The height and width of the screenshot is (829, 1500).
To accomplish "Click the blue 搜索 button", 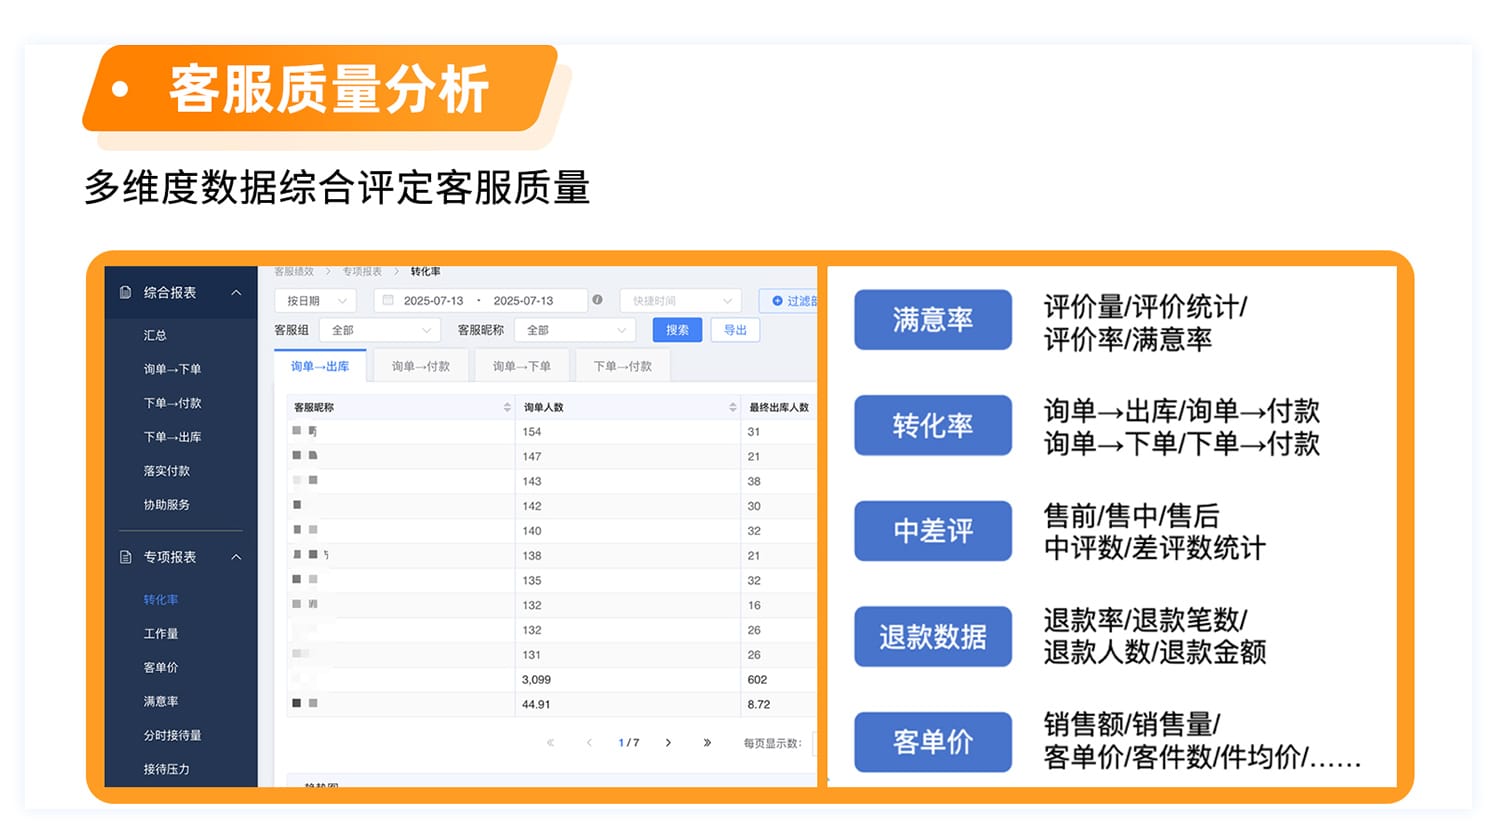I will (677, 330).
